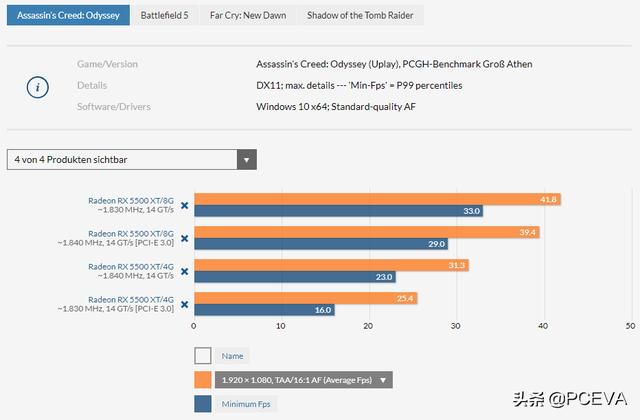Click the axis value 30

point(456,326)
